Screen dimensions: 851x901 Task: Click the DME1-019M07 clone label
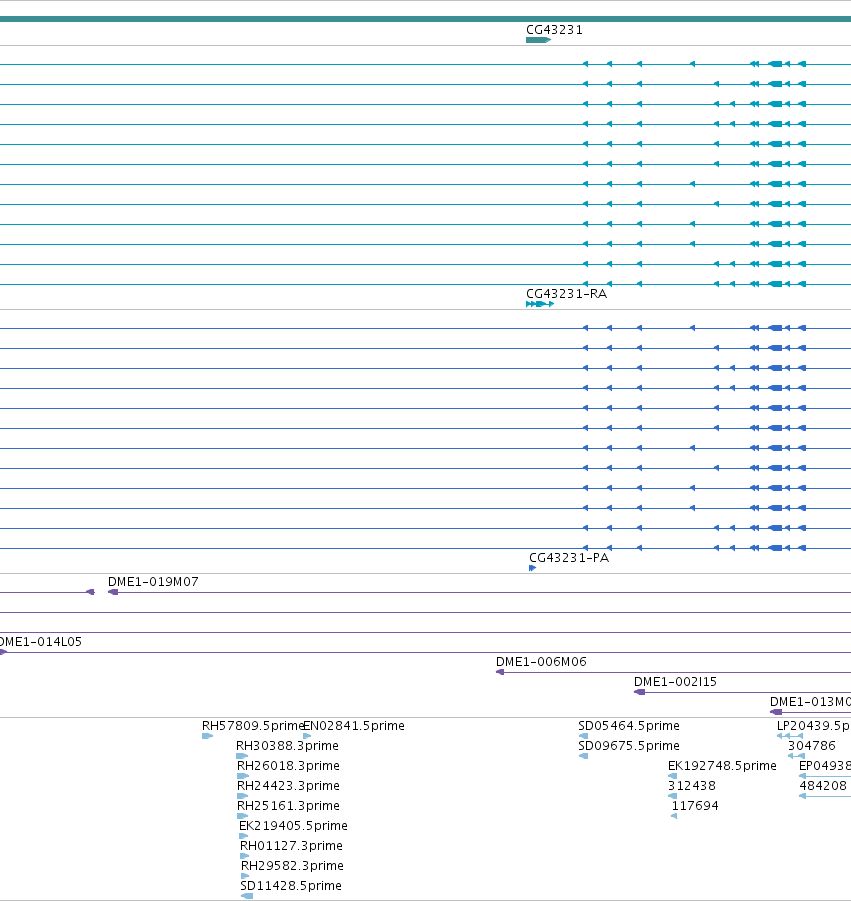tap(153, 582)
